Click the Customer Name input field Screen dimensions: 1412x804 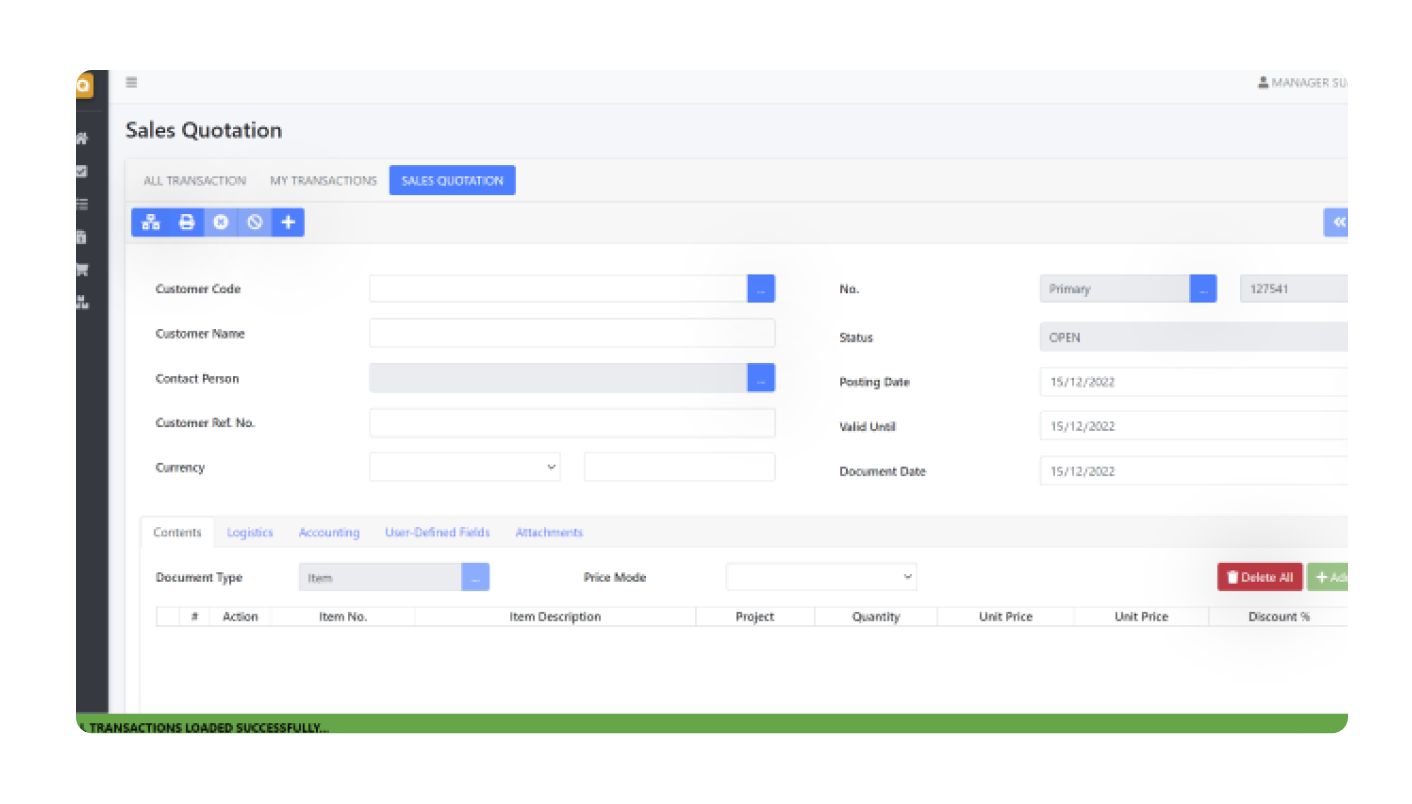coord(571,333)
